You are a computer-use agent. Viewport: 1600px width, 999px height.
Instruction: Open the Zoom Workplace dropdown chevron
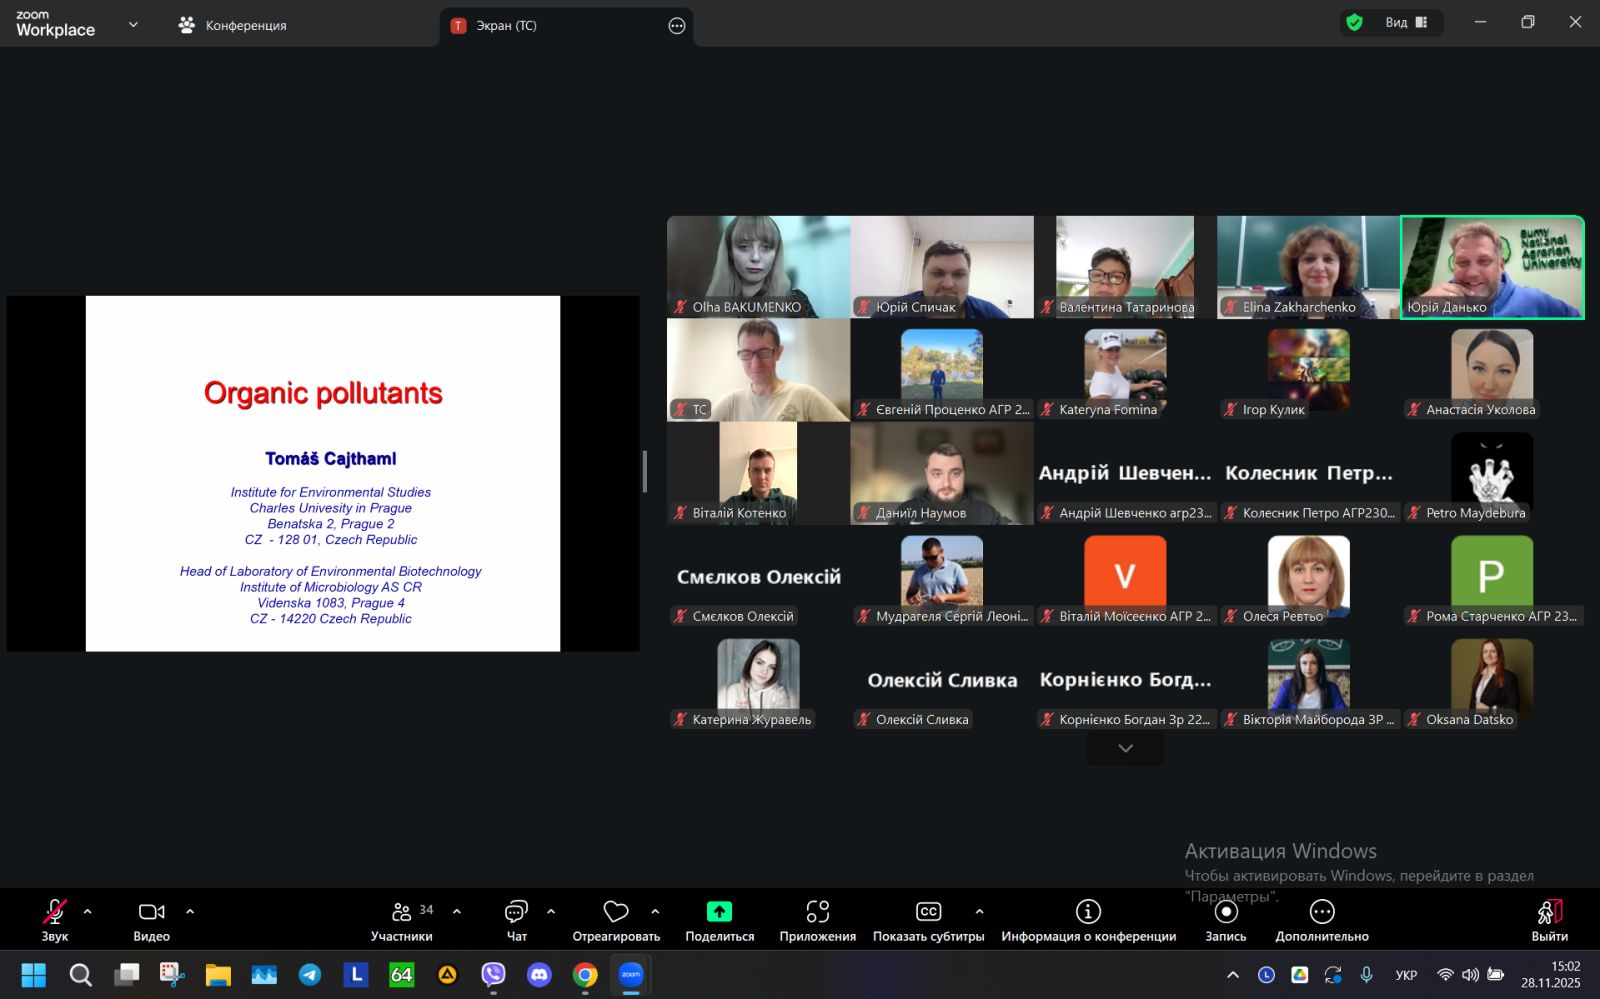click(x=133, y=25)
